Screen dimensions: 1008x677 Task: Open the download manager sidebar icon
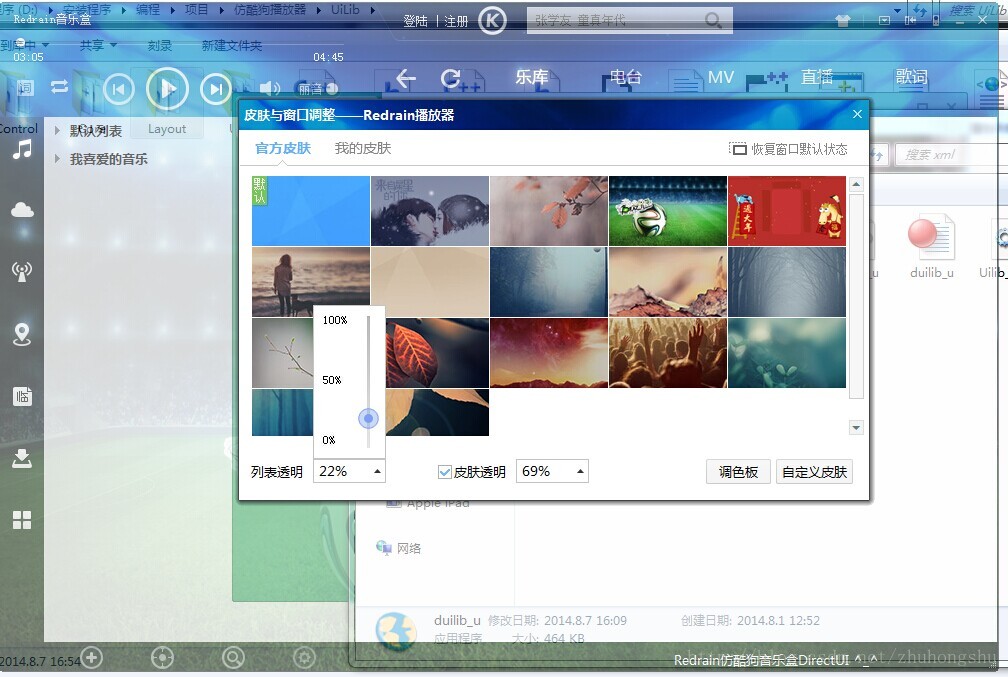click(x=22, y=458)
